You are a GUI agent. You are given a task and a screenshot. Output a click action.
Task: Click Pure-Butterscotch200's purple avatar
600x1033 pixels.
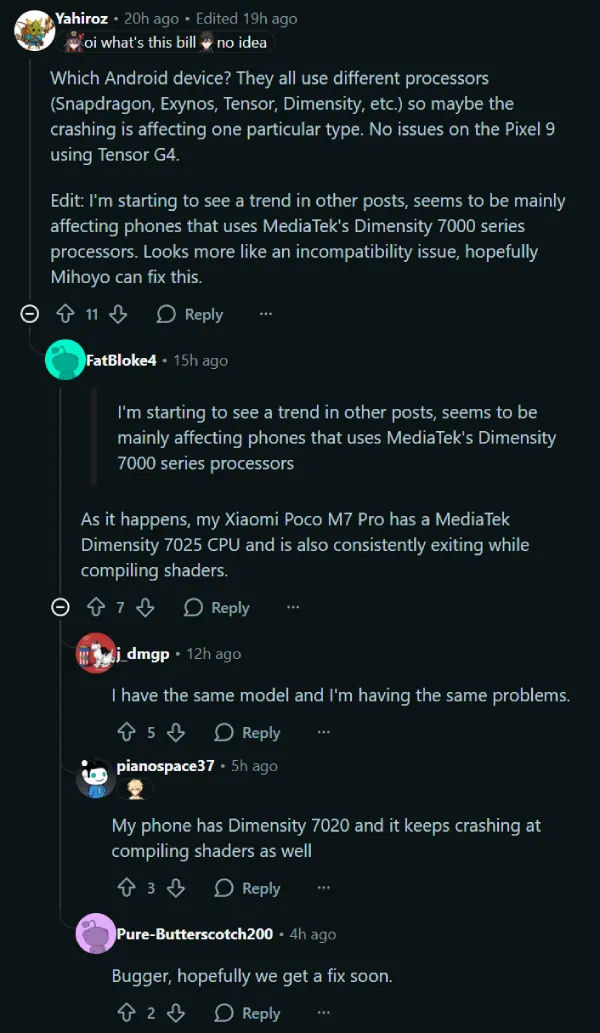pyautogui.click(x=95, y=934)
